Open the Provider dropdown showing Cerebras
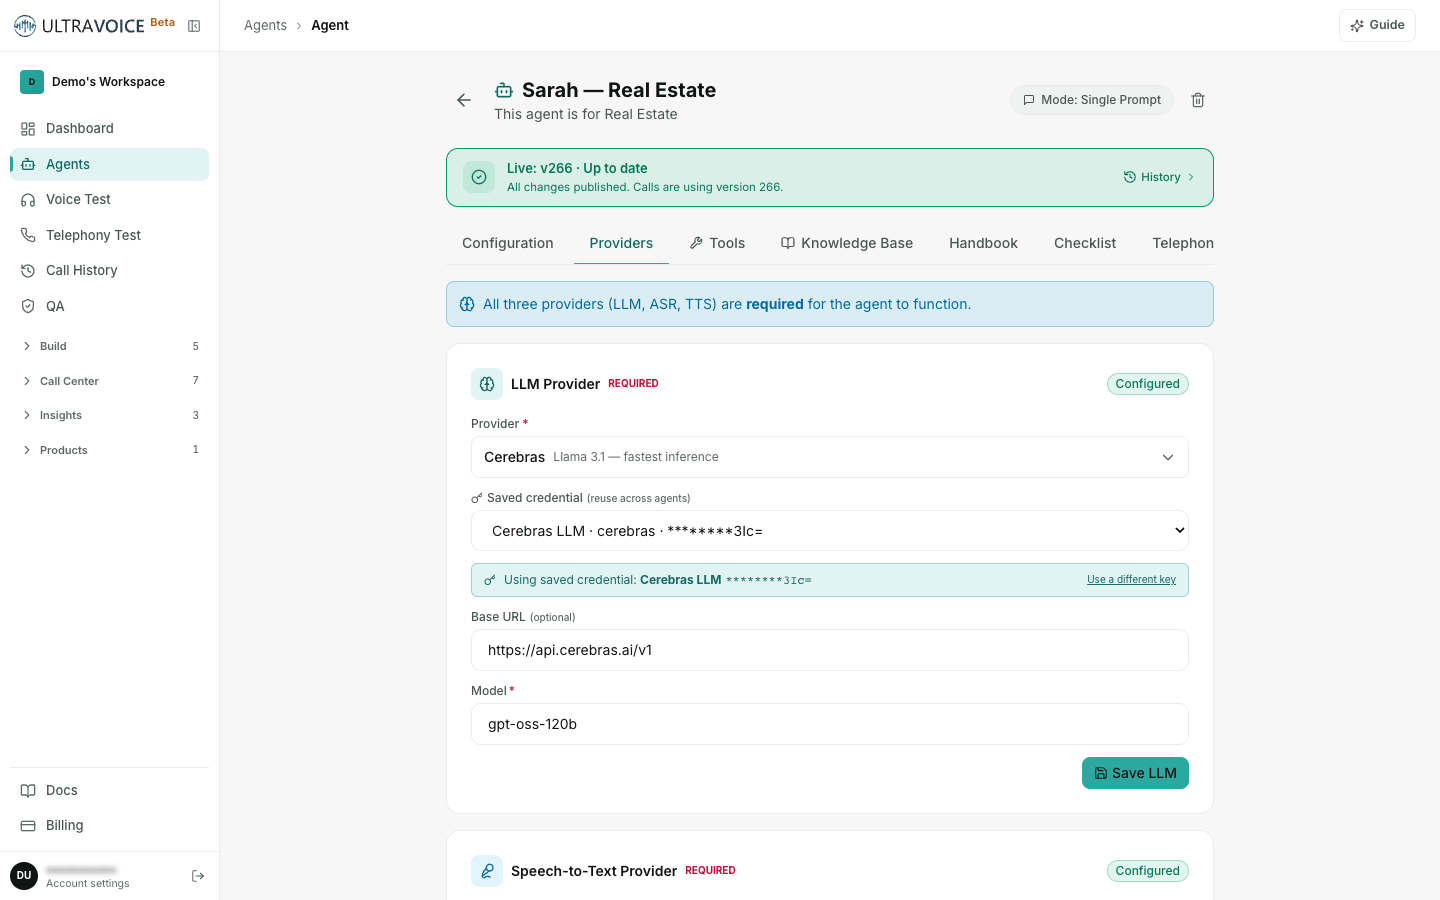 click(830, 457)
